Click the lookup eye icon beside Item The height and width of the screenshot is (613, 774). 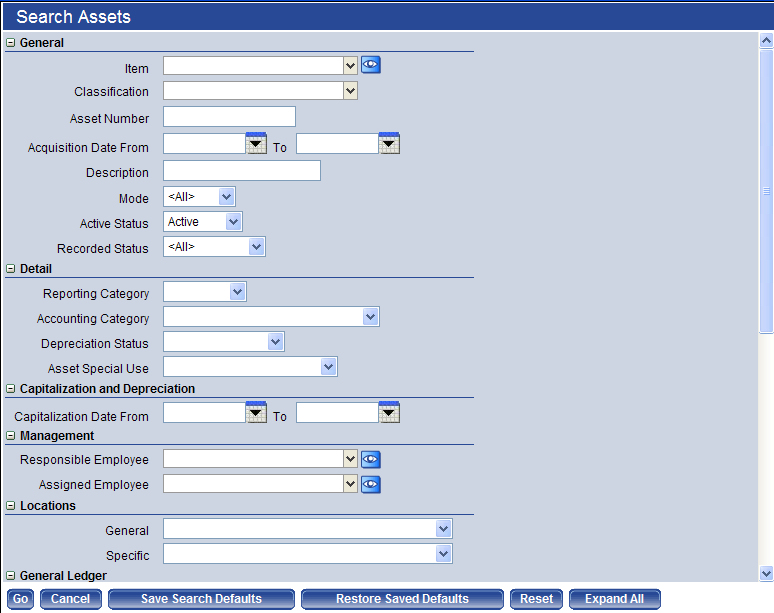tap(371, 65)
